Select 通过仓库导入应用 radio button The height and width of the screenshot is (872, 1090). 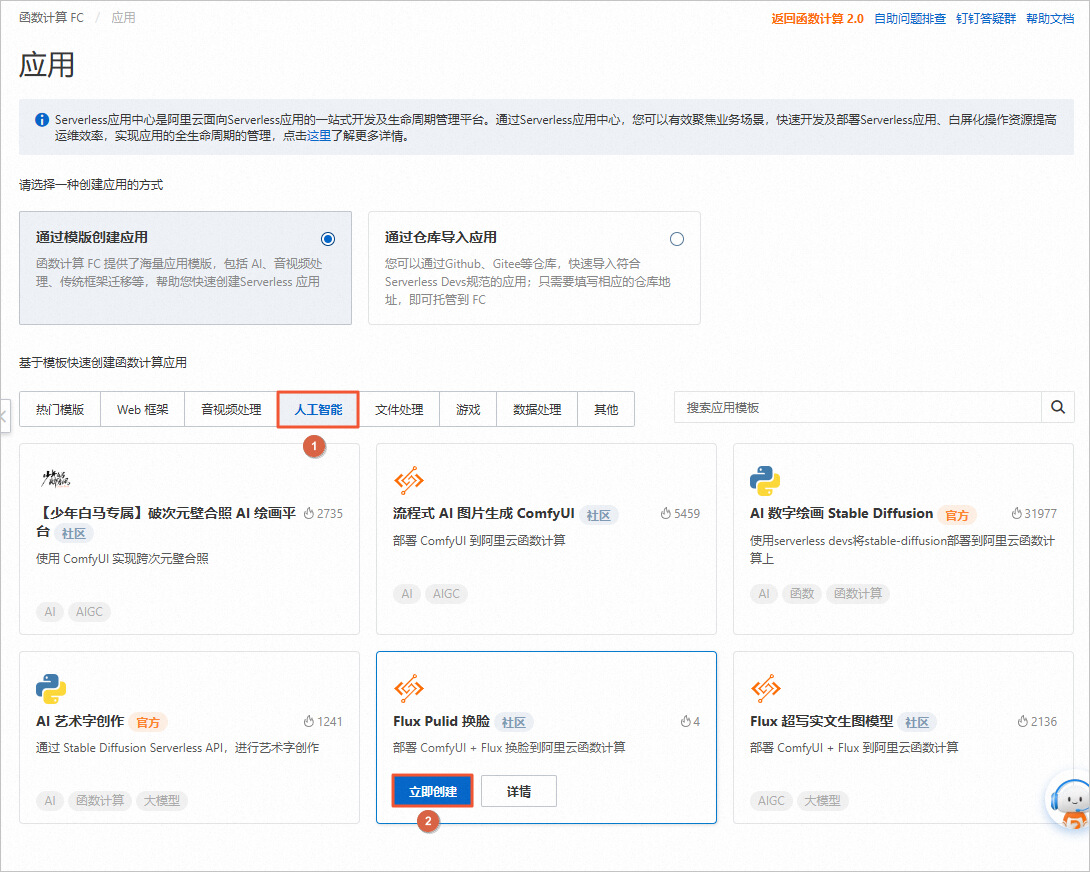676,239
